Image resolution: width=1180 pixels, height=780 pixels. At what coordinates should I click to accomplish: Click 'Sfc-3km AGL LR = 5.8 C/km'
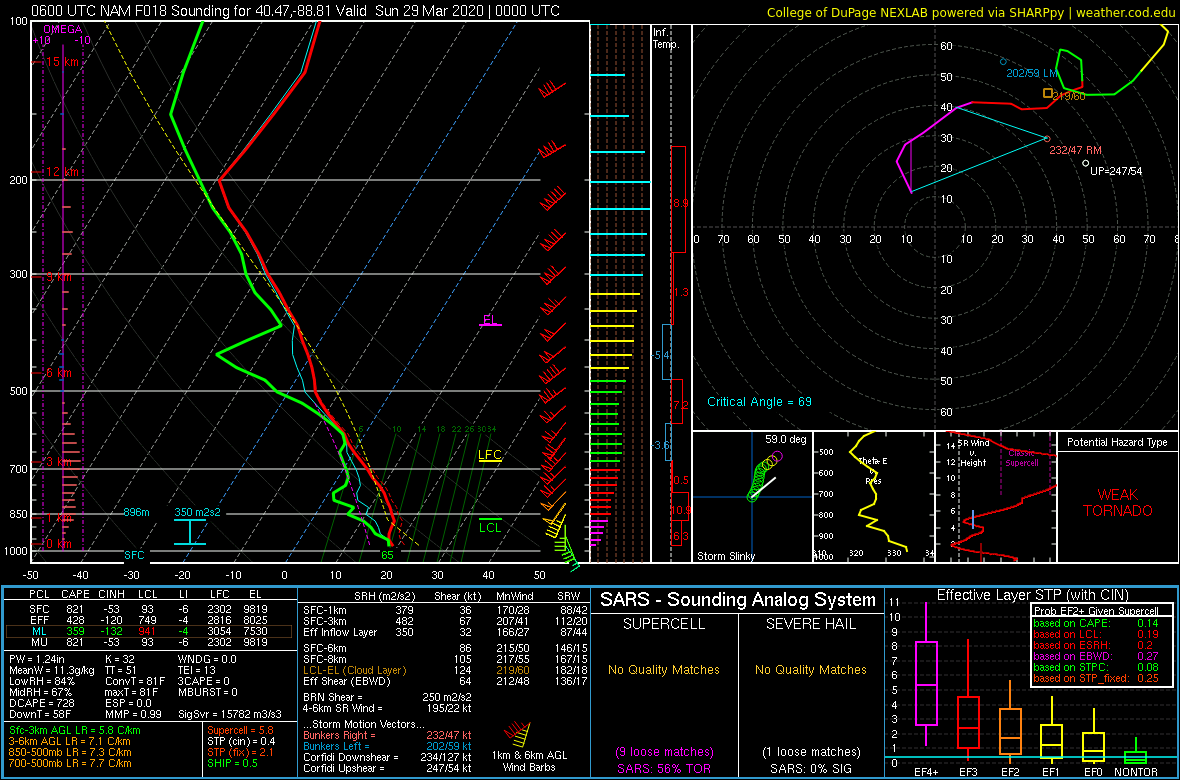[x=74, y=730]
